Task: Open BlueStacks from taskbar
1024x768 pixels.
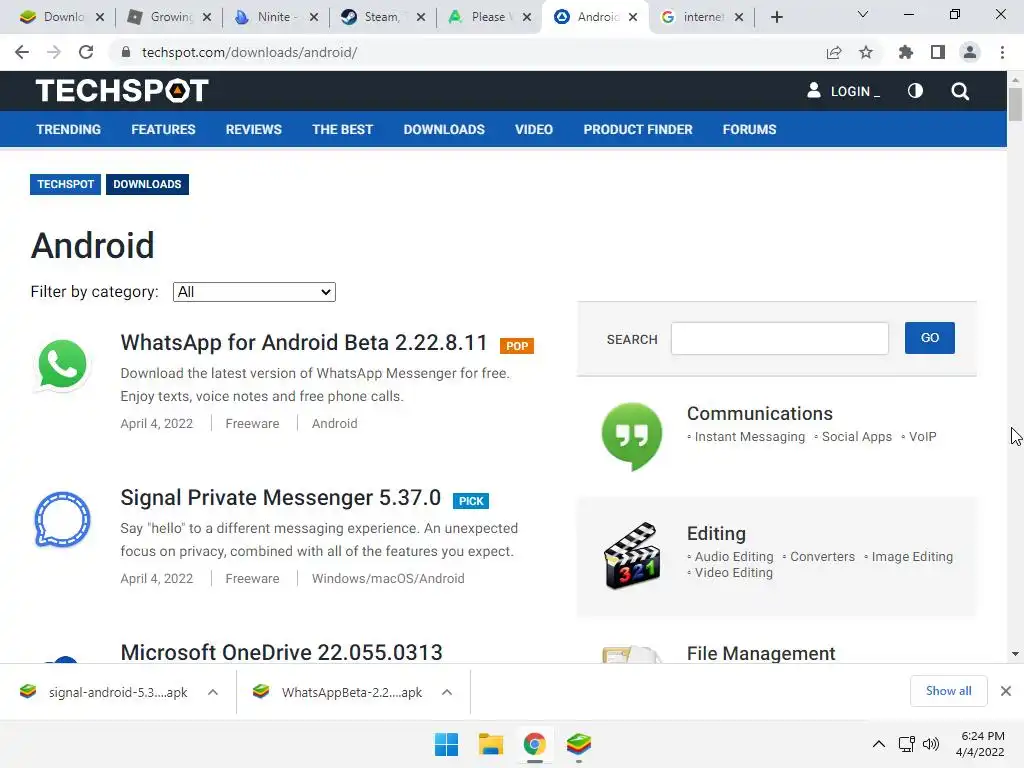Action: pyautogui.click(x=579, y=744)
